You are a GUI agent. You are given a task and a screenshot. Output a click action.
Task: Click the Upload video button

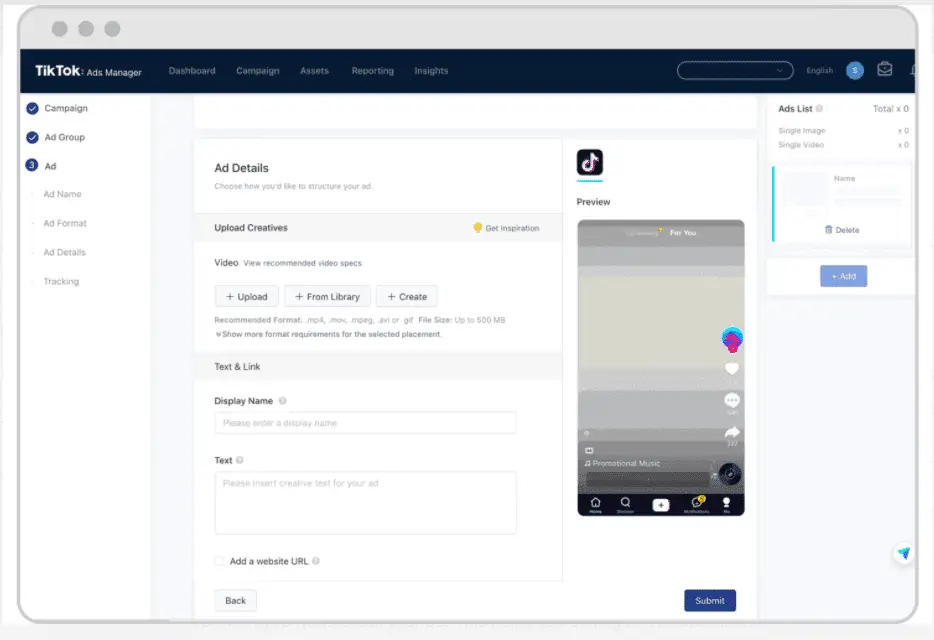(x=246, y=296)
